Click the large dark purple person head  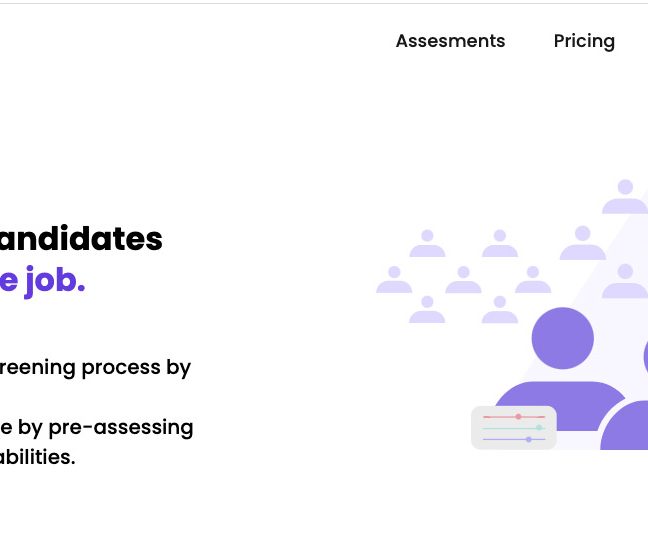(562, 338)
